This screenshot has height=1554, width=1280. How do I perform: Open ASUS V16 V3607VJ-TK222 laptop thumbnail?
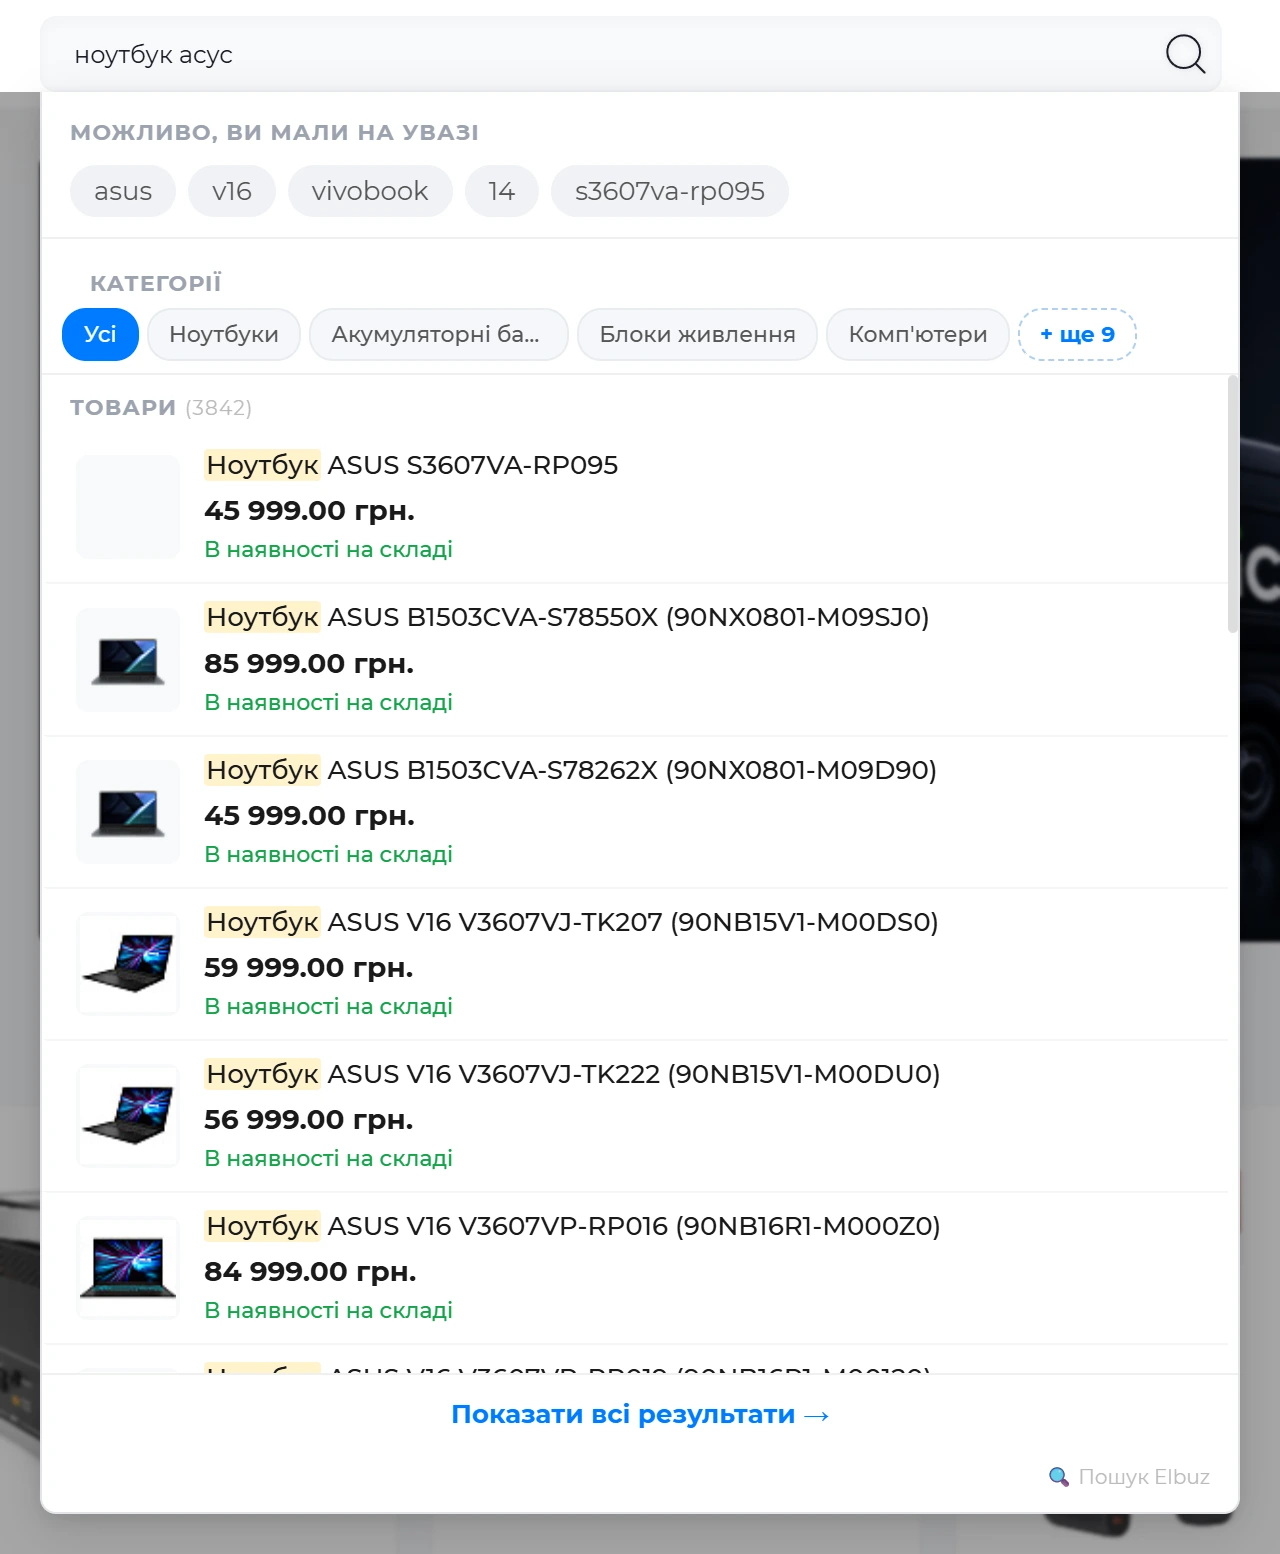pyautogui.click(x=128, y=1116)
